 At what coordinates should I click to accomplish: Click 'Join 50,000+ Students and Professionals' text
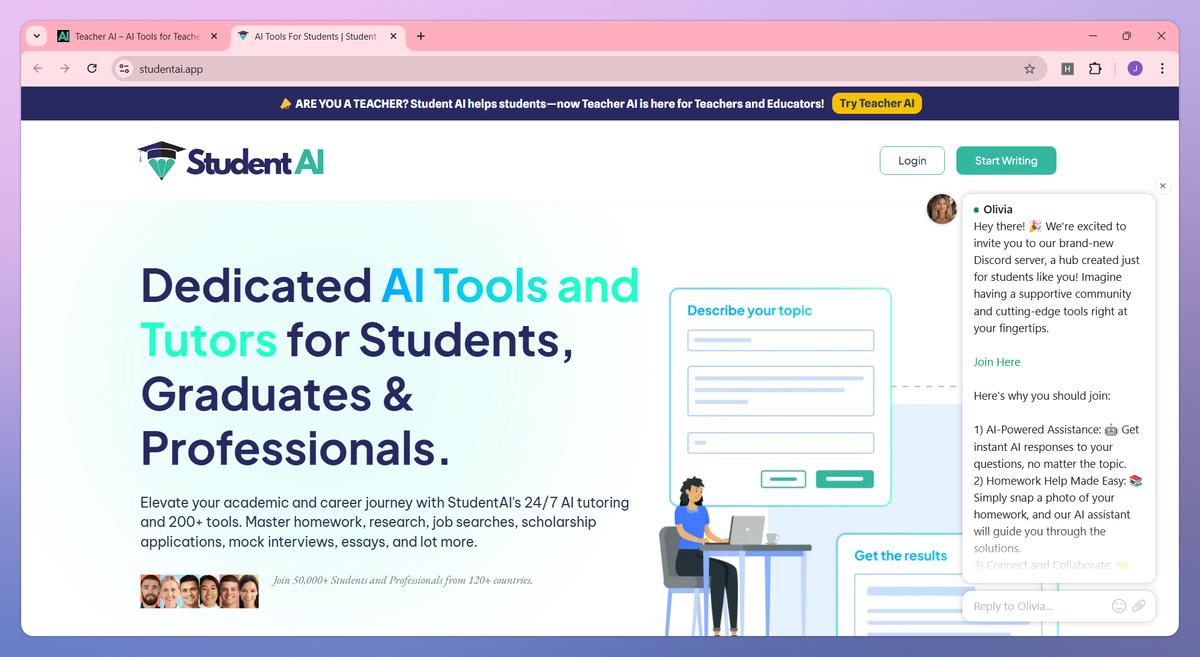point(403,580)
